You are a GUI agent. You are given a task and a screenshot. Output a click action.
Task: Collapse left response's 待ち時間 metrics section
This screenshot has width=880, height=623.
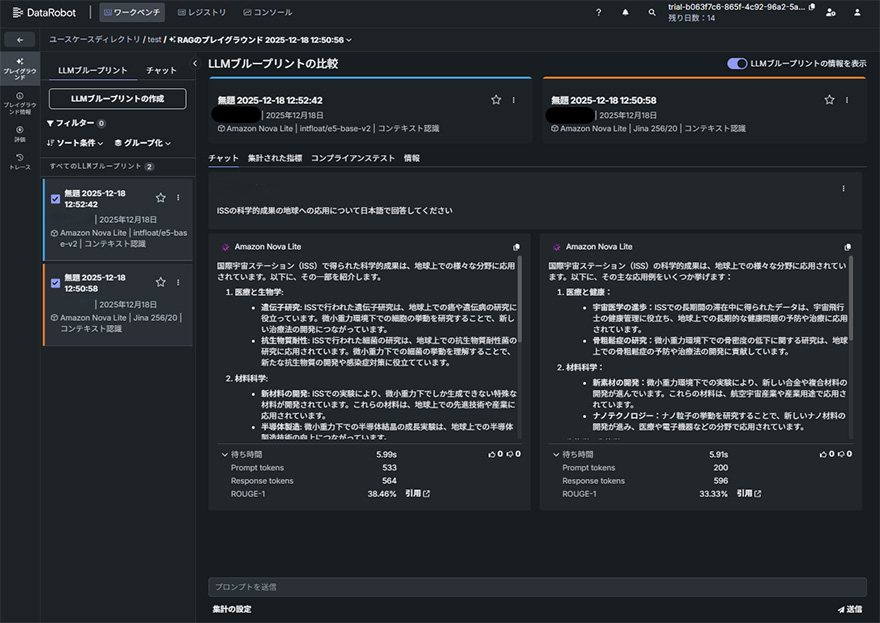(x=223, y=454)
